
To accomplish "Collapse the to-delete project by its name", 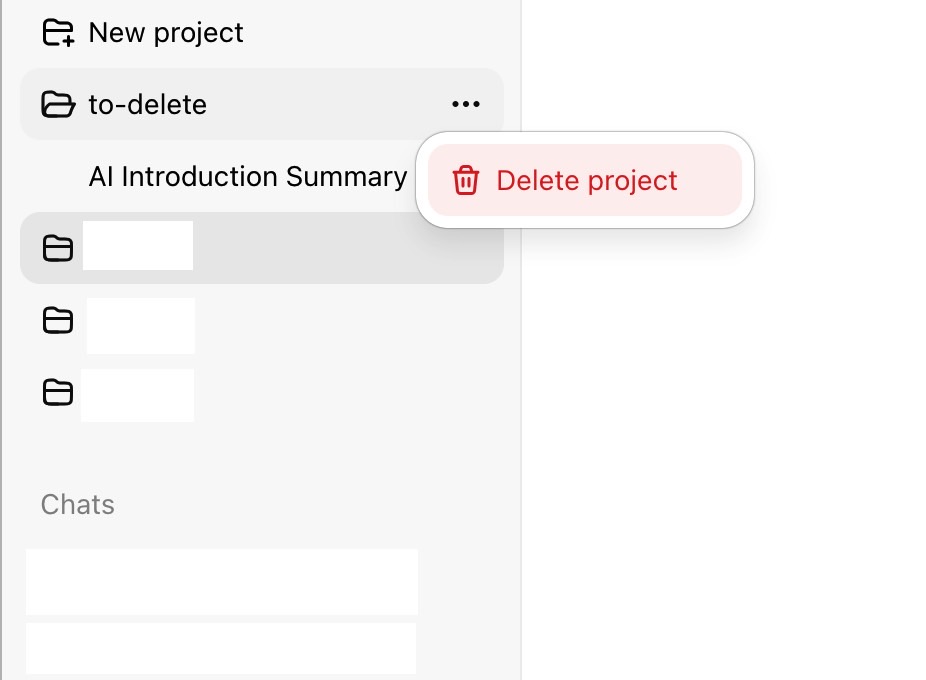I will [148, 105].
